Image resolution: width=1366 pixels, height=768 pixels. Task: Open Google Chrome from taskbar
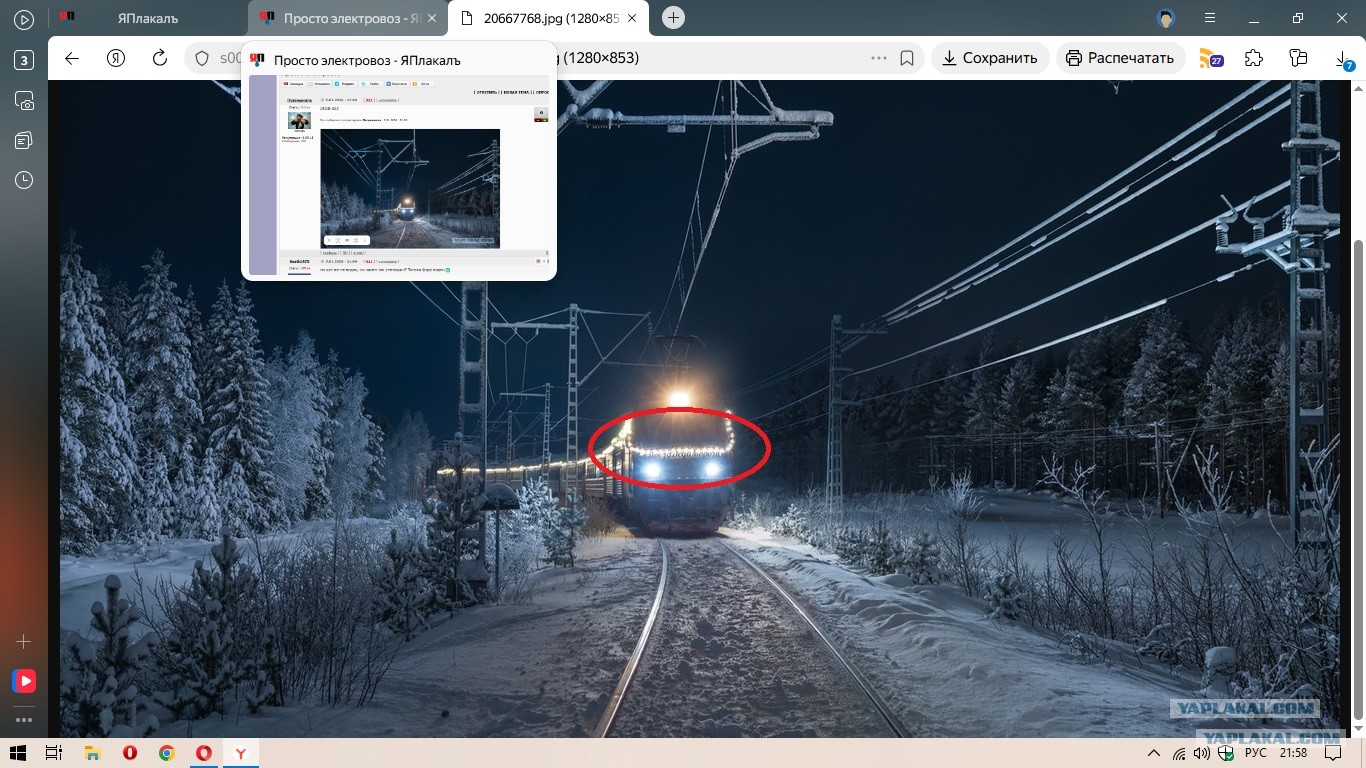click(x=166, y=753)
